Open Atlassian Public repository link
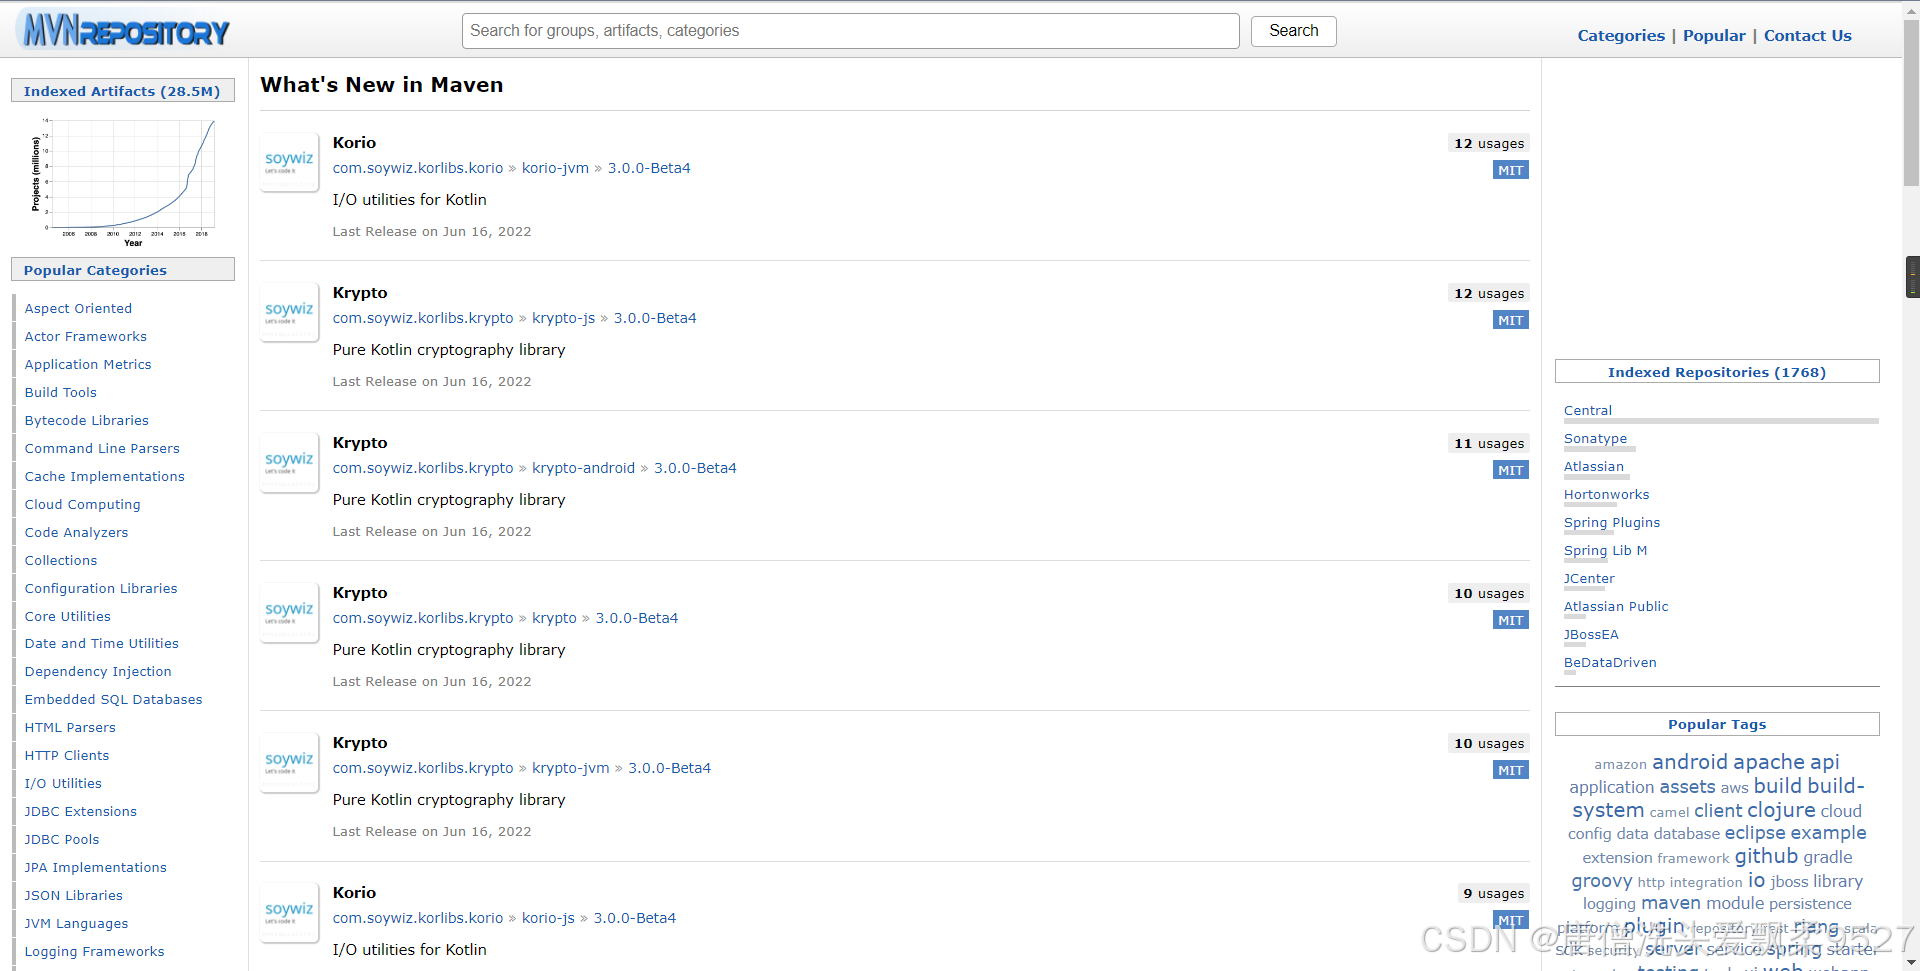 [x=1616, y=607]
